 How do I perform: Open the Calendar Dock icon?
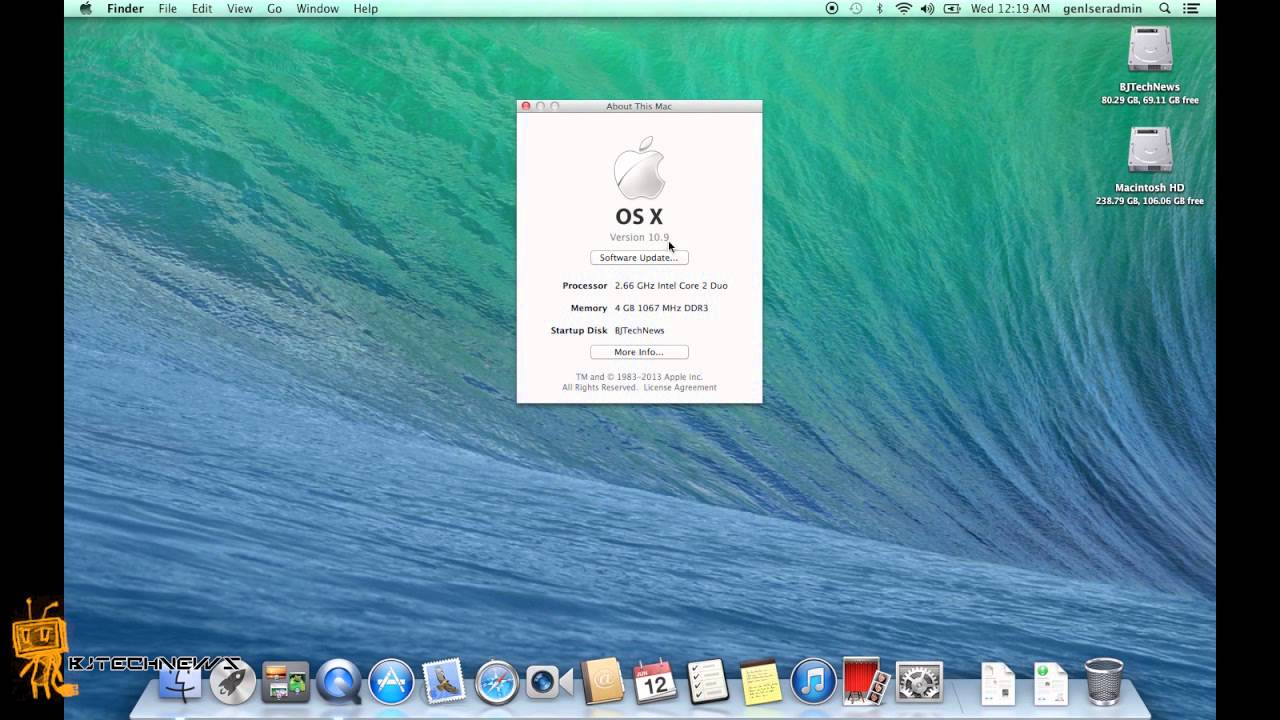[655, 682]
